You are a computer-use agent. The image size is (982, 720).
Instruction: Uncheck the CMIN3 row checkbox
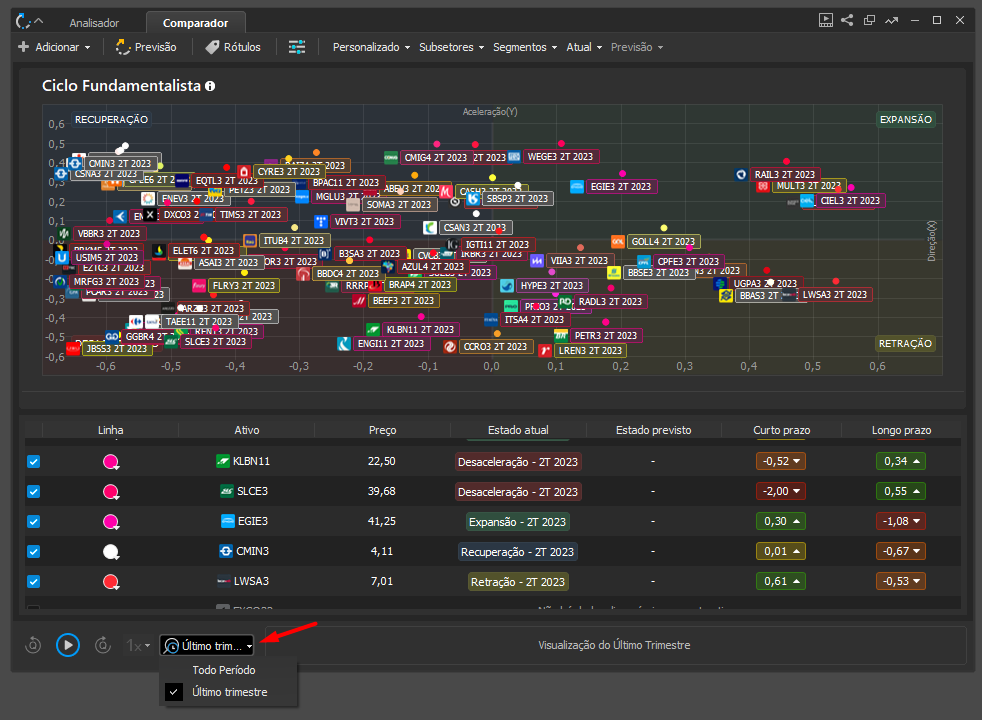tap(34, 552)
